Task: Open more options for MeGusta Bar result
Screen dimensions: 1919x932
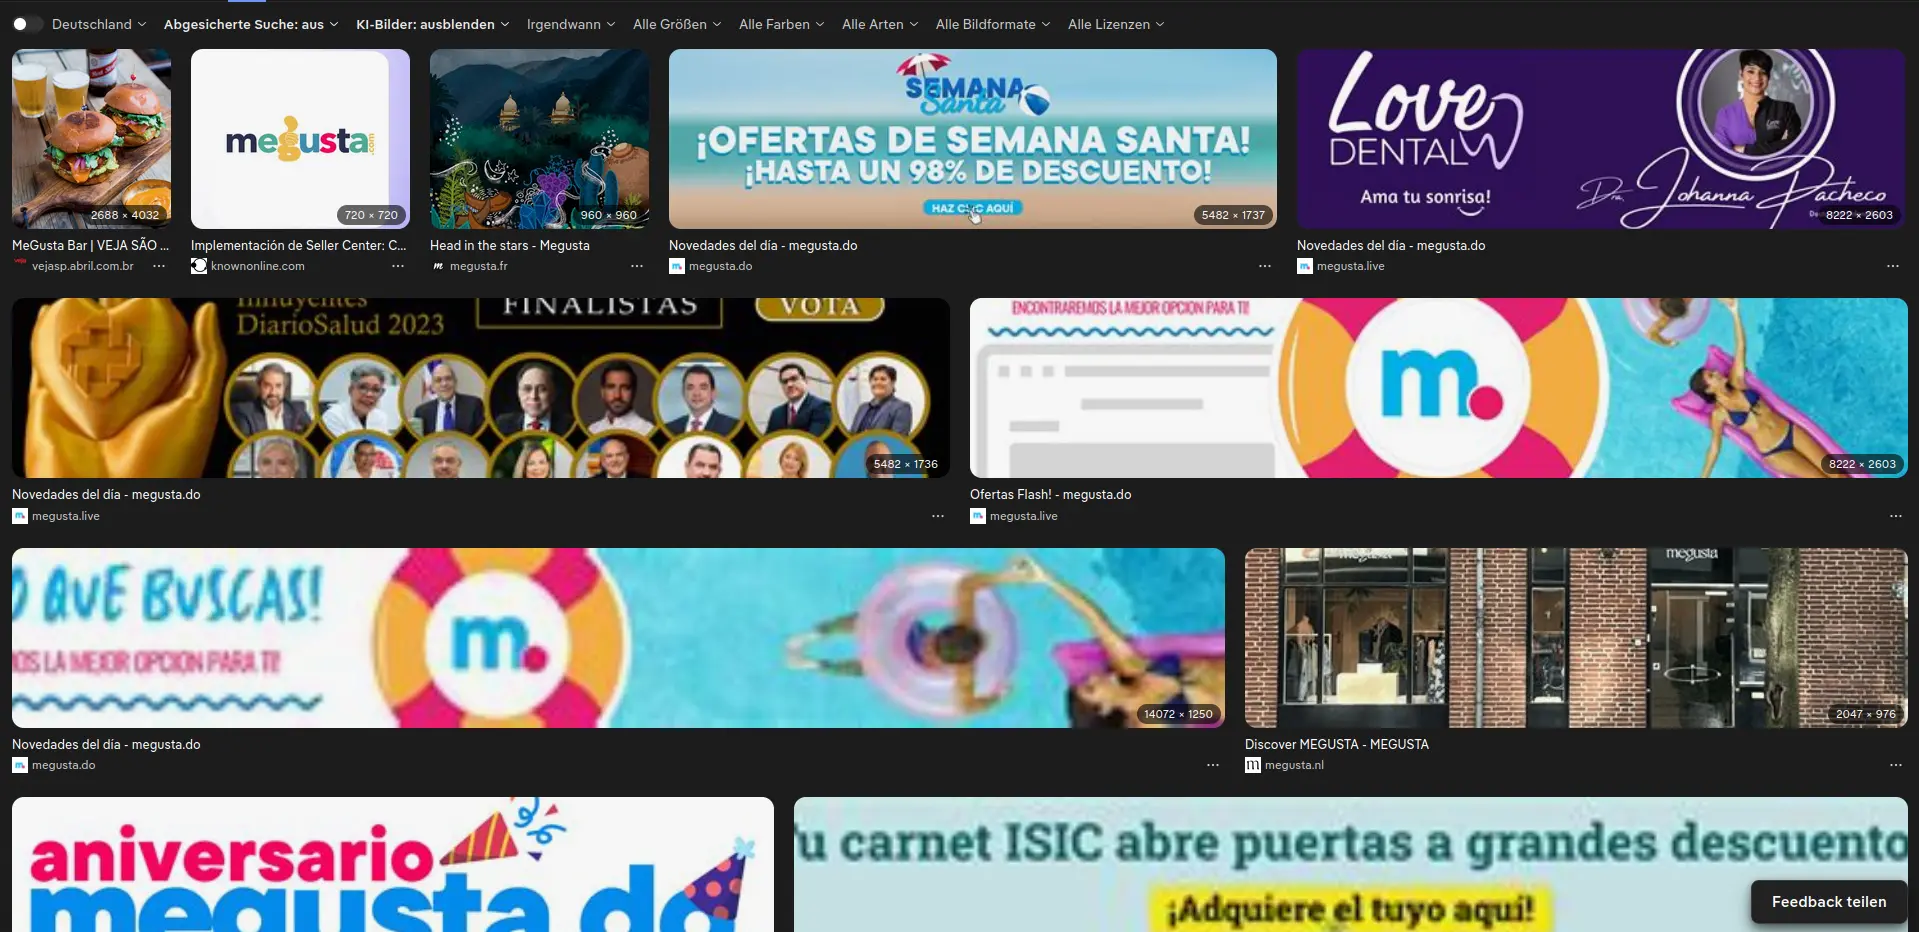Action: coord(159,266)
